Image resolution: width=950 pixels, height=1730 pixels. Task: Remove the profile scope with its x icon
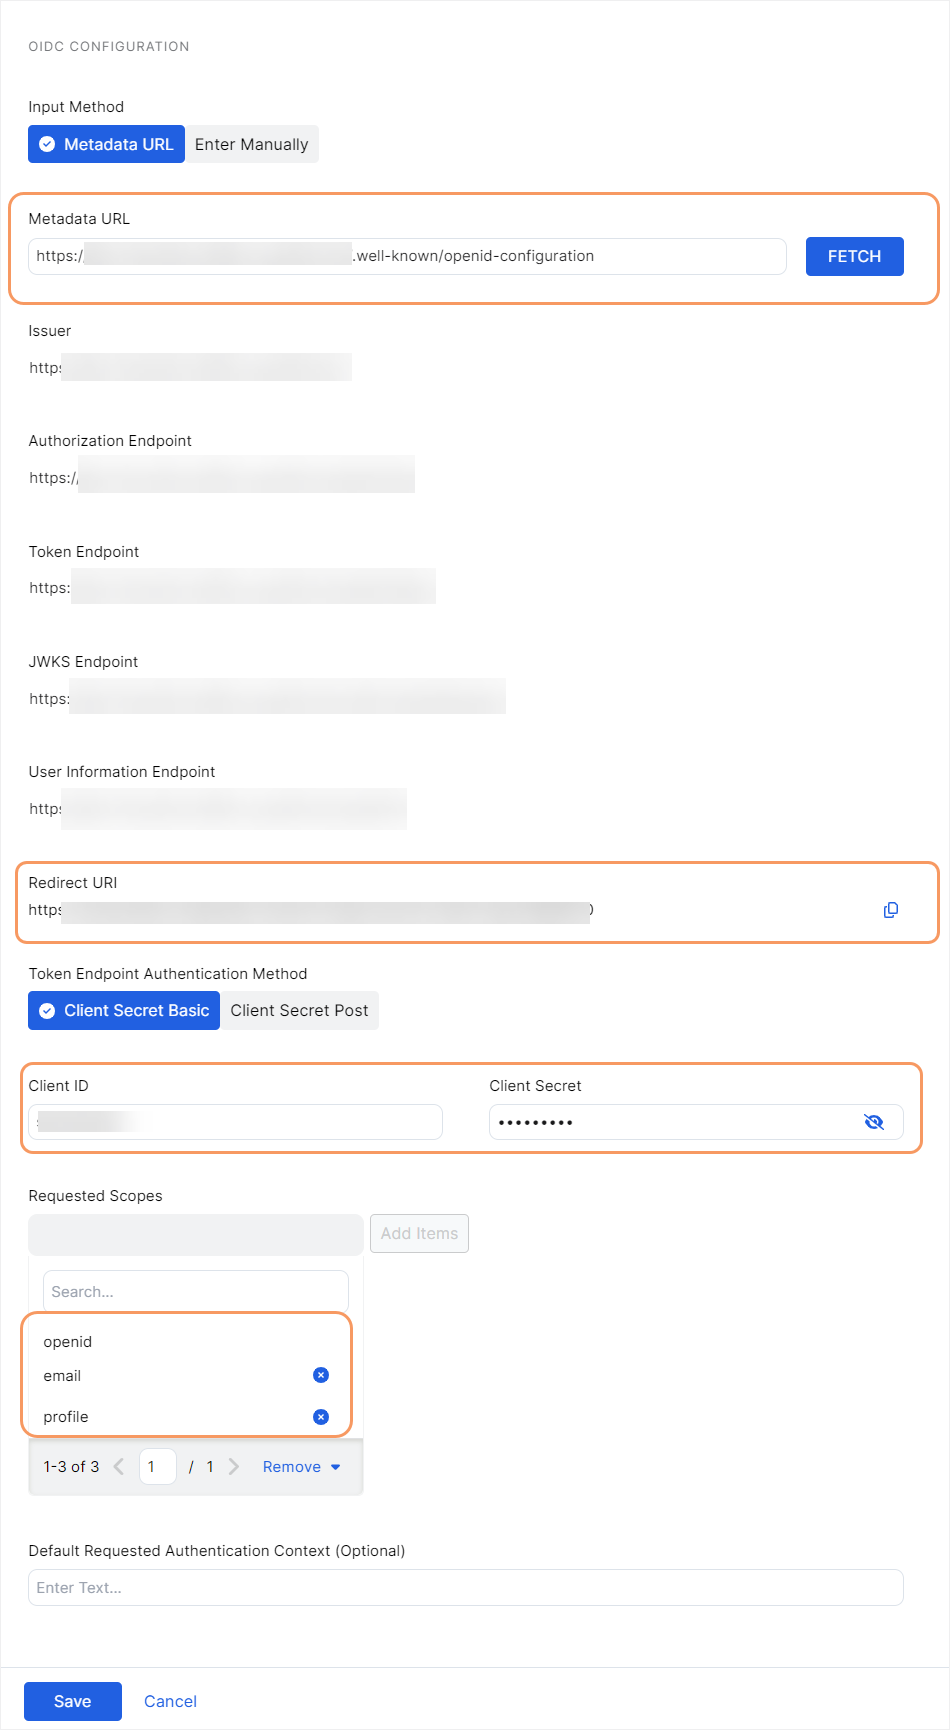[x=321, y=1417]
